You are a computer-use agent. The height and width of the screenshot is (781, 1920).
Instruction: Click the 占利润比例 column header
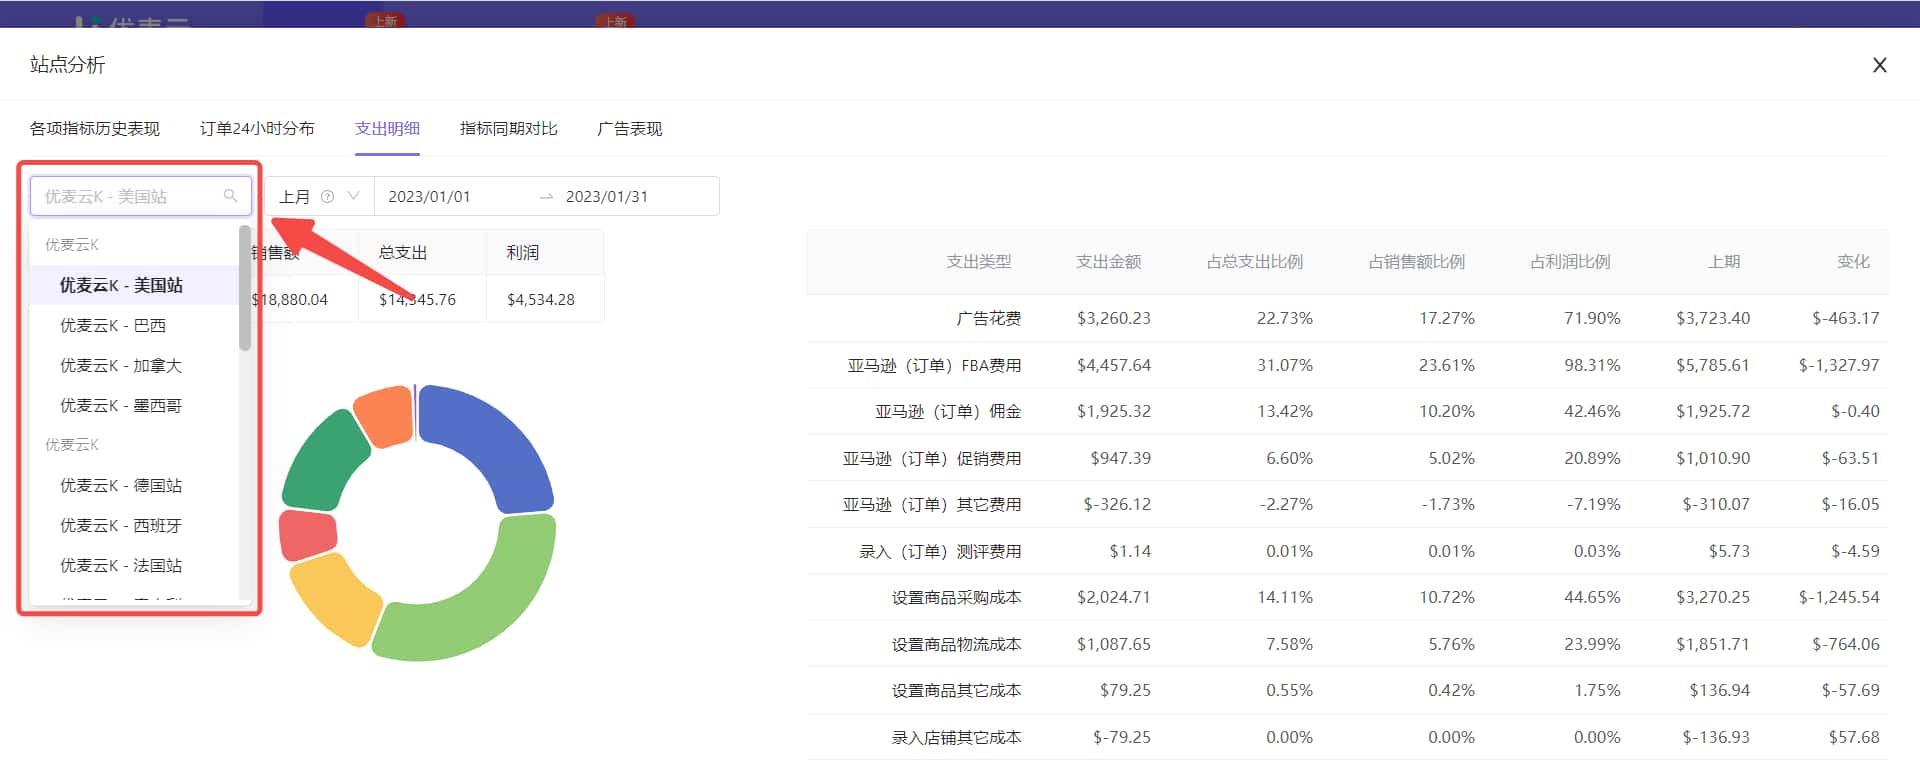point(1570,262)
